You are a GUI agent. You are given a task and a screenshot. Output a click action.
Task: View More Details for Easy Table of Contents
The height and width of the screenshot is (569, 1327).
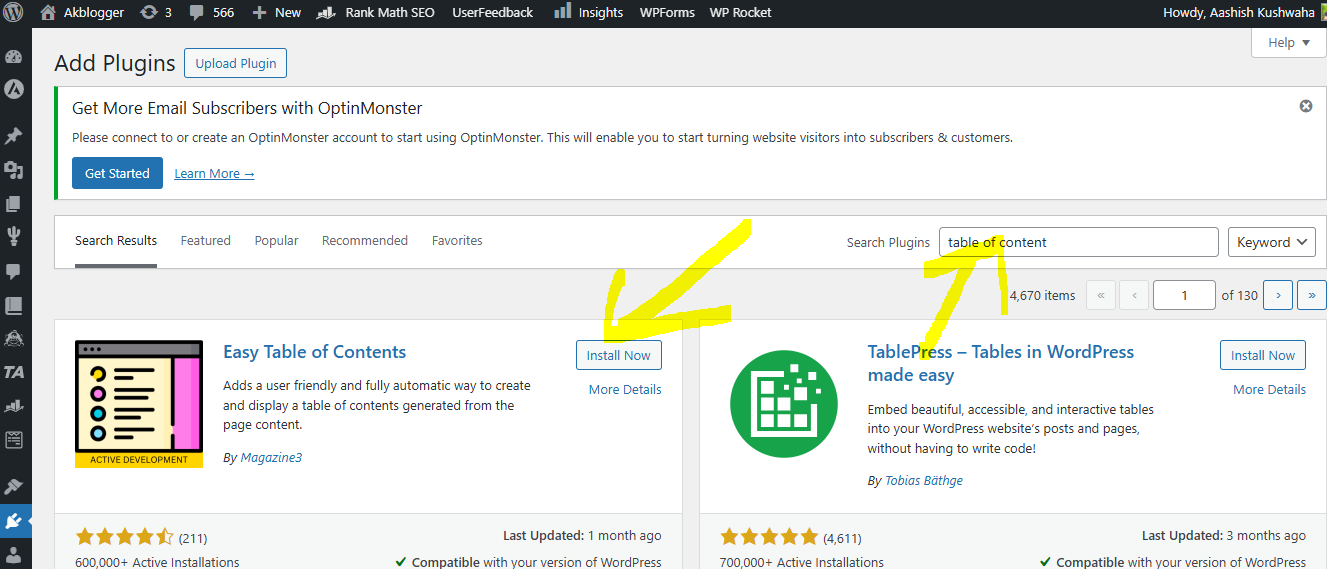tap(625, 389)
